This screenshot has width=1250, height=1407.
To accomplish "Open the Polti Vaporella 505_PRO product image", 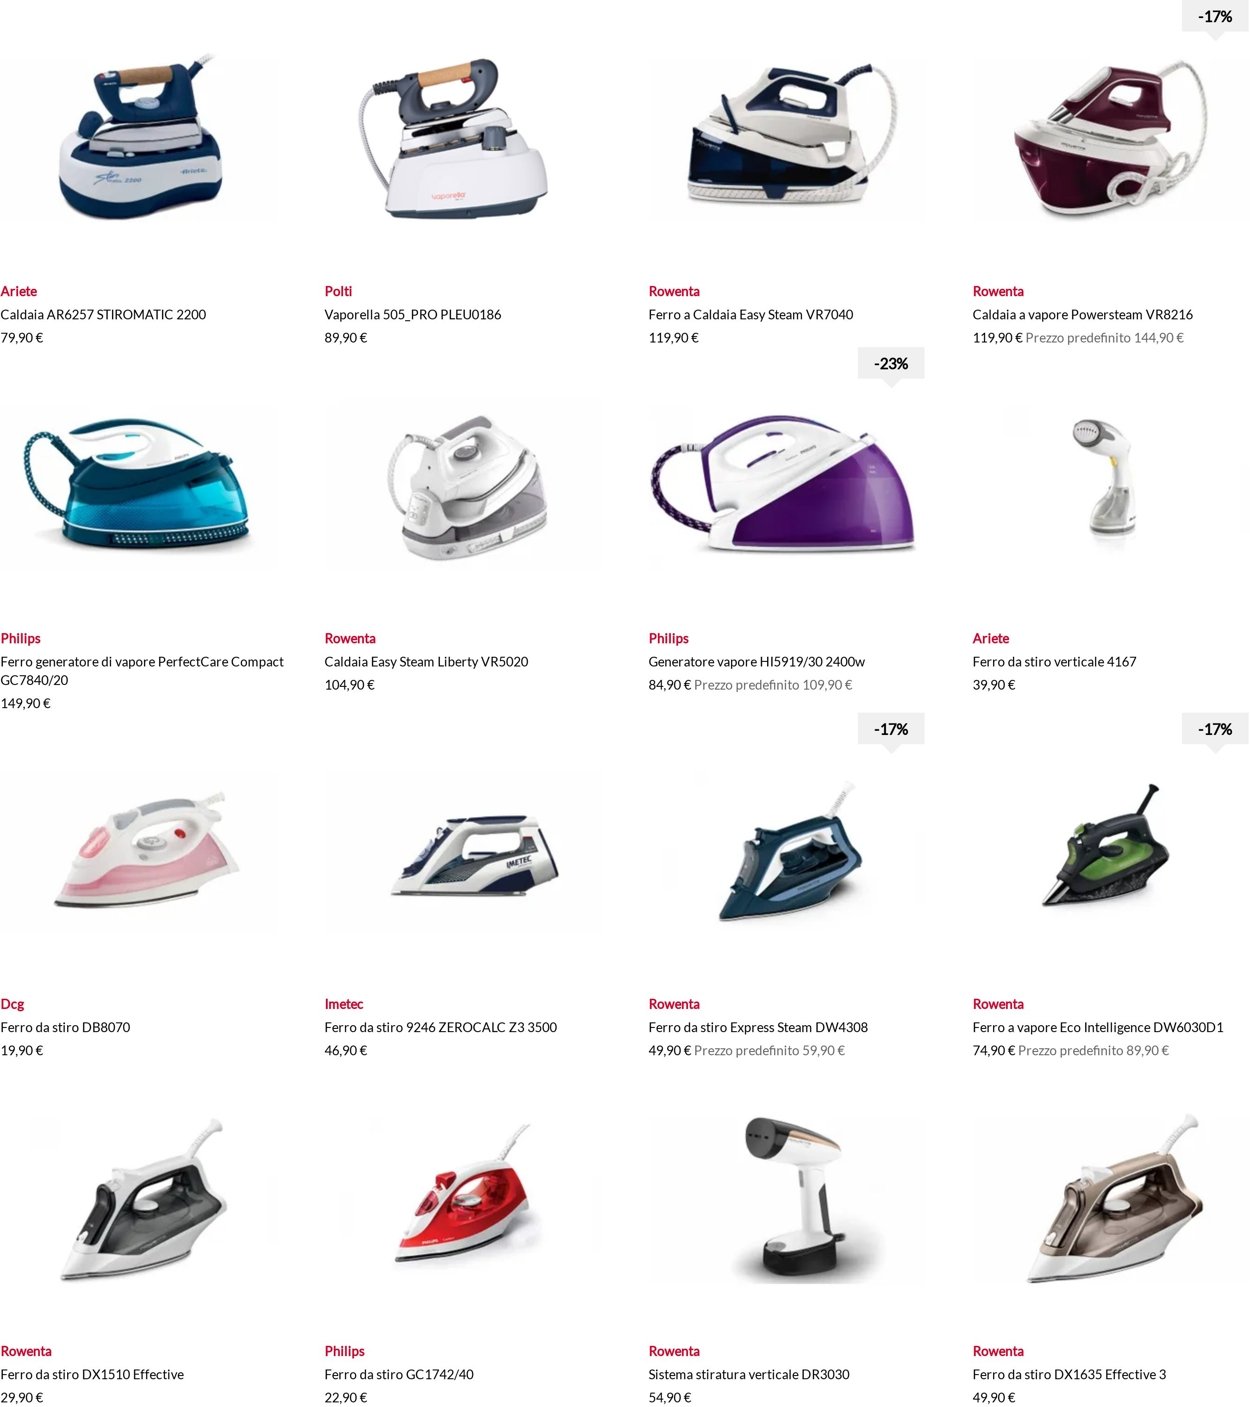I will coord(462,139).
